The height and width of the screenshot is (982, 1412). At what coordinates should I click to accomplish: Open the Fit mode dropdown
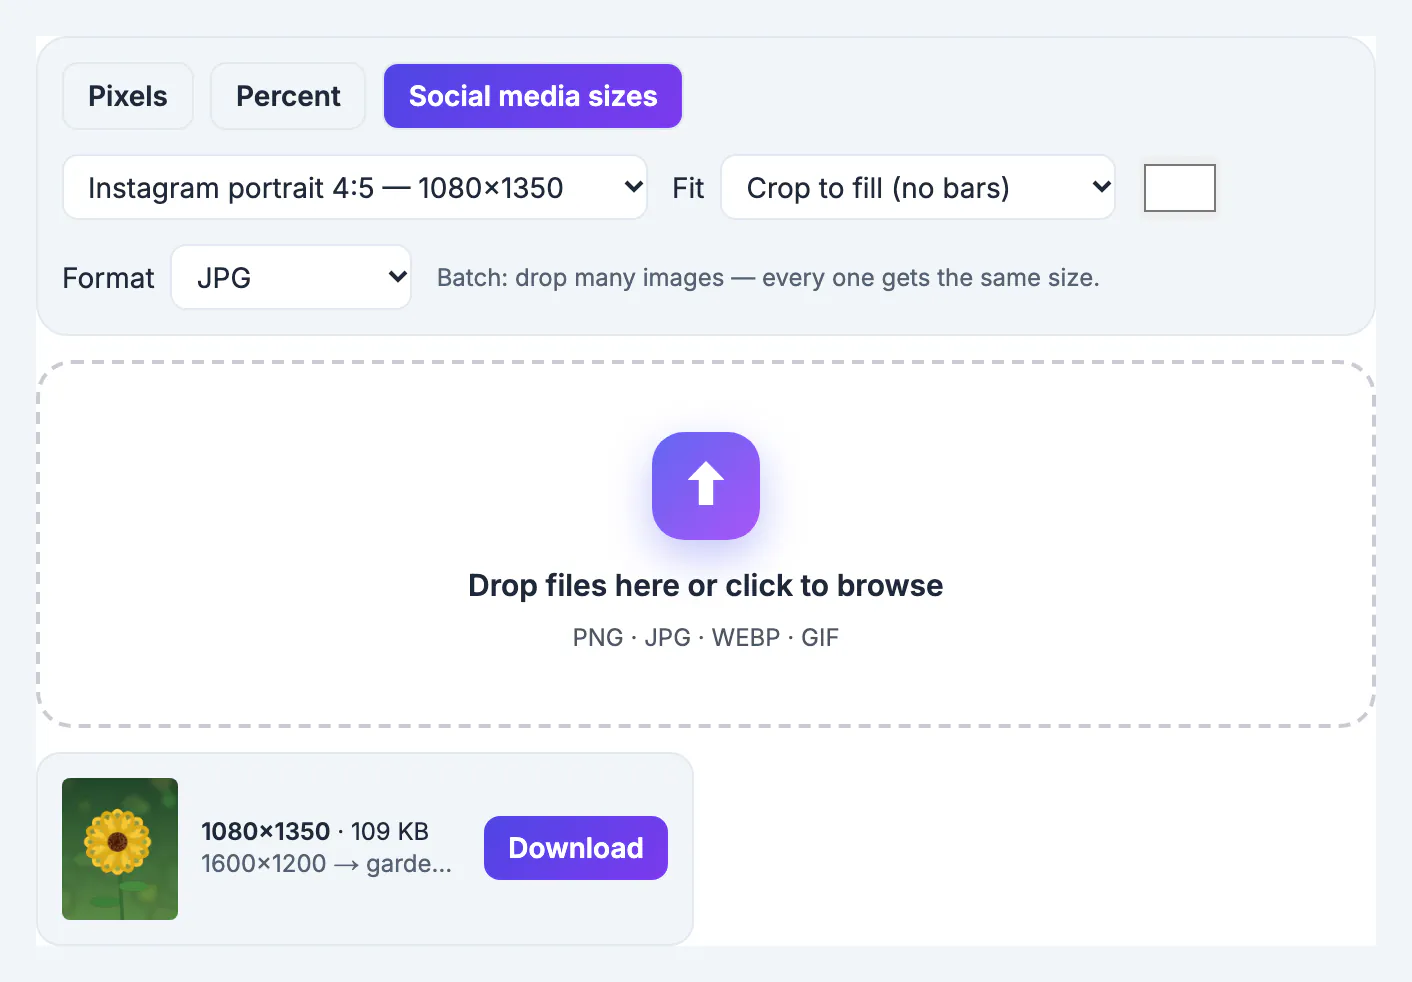(x=918, y=187)
